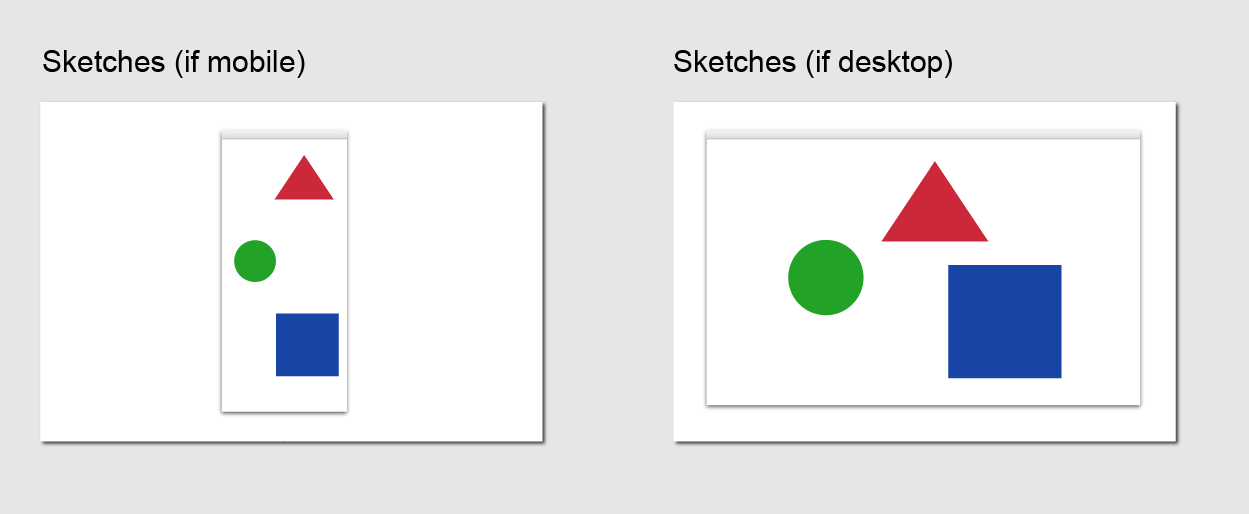Click the blue square in desktop sketch

[1005, 321]
